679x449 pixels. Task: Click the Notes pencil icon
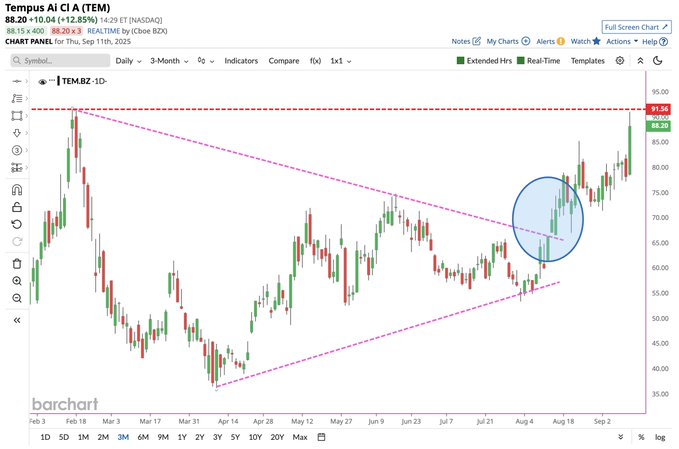click(477, 41)
